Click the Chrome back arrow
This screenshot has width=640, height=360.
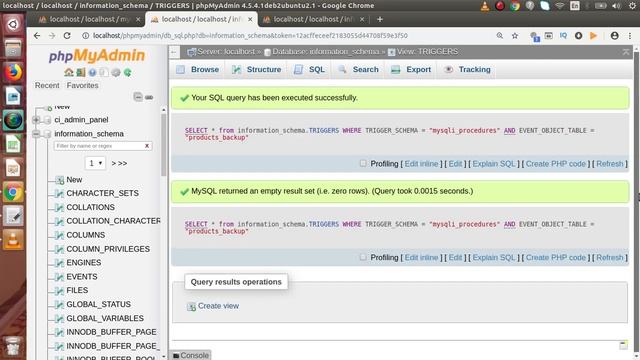tap(37, 36)
